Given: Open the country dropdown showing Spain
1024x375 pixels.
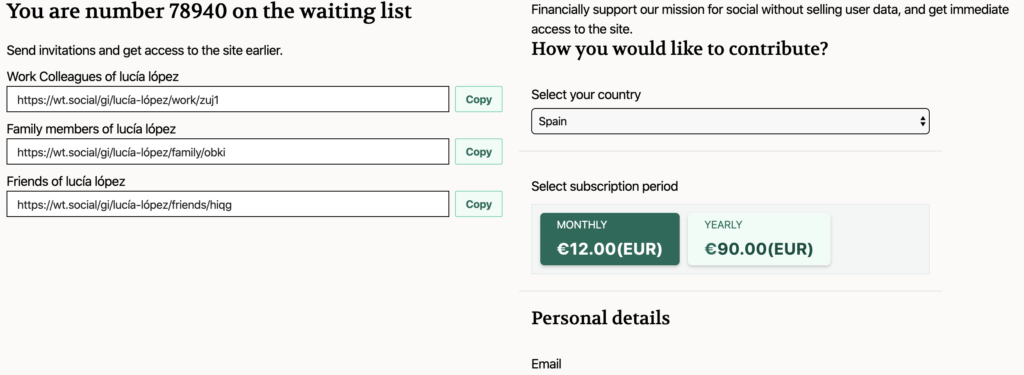Looking at the screenshot, I should [x=730, y=122].
